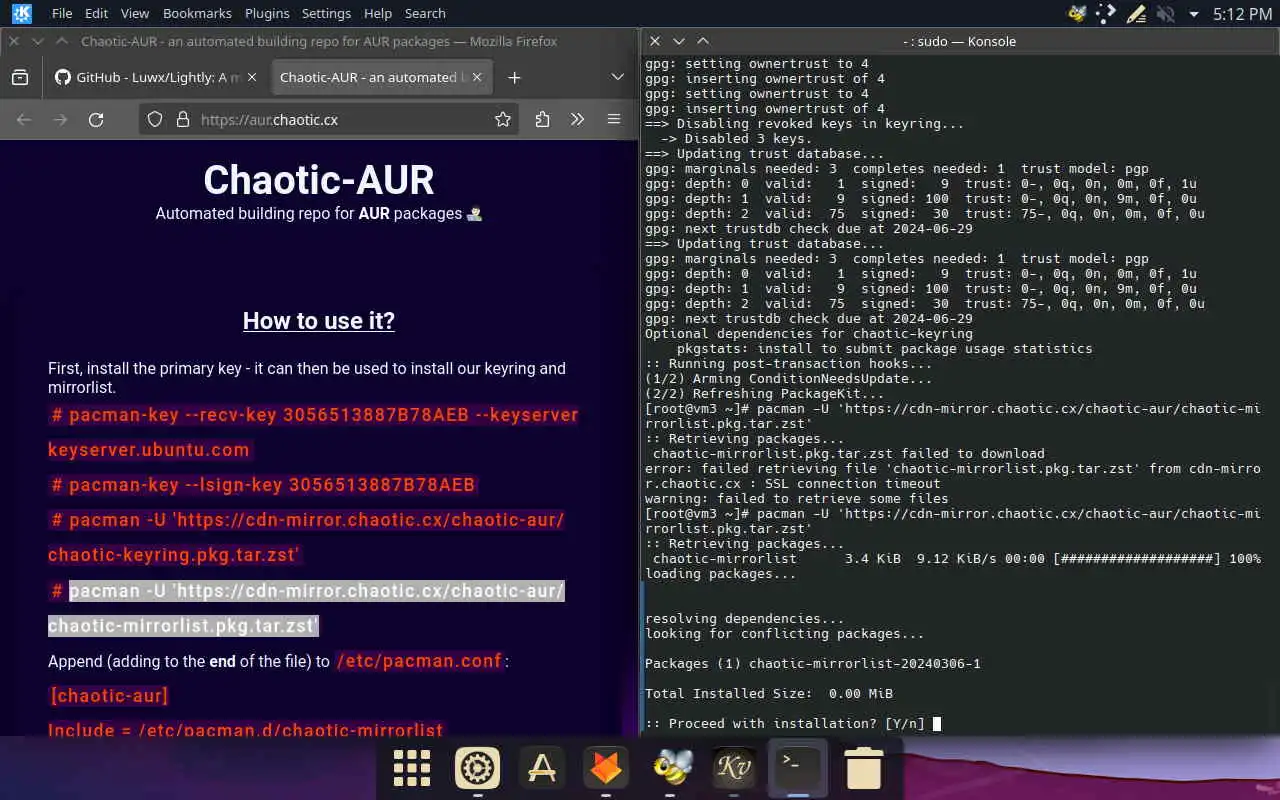Open a new Firefox tab with plus
This screenshot has width=1280, height=800.
(514, 77)
